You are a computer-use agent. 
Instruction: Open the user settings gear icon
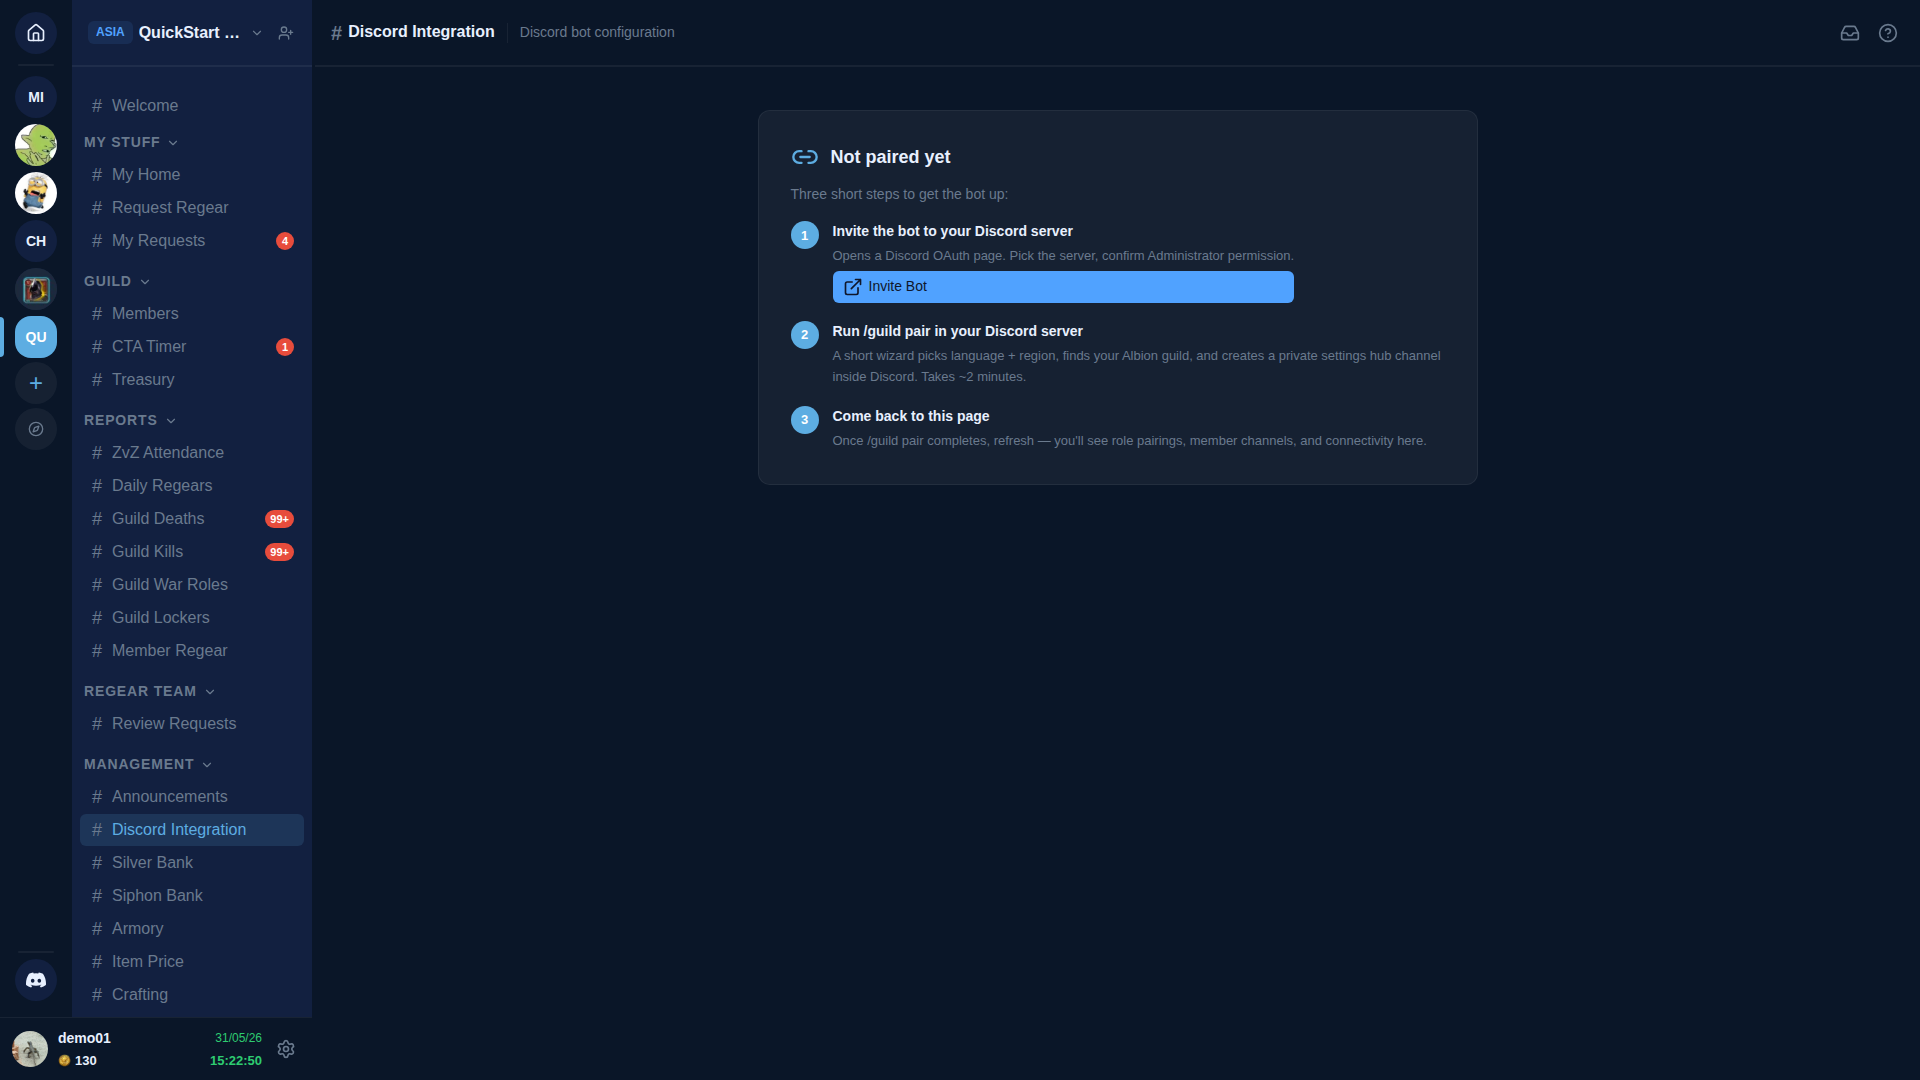tap(286, 1049)
